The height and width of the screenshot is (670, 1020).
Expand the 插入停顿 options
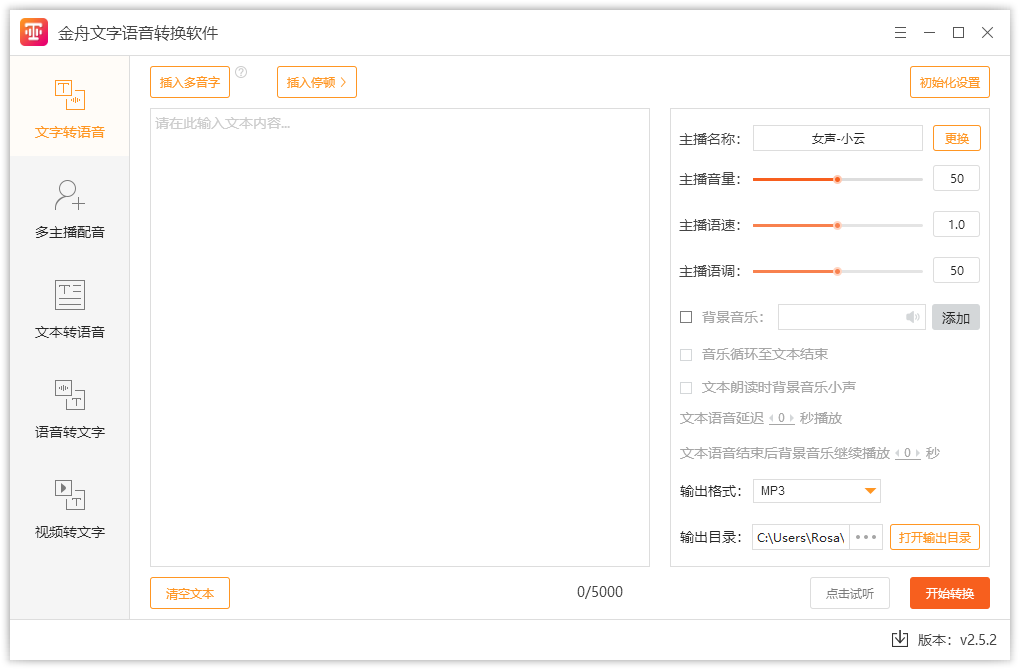pos(316,82)
